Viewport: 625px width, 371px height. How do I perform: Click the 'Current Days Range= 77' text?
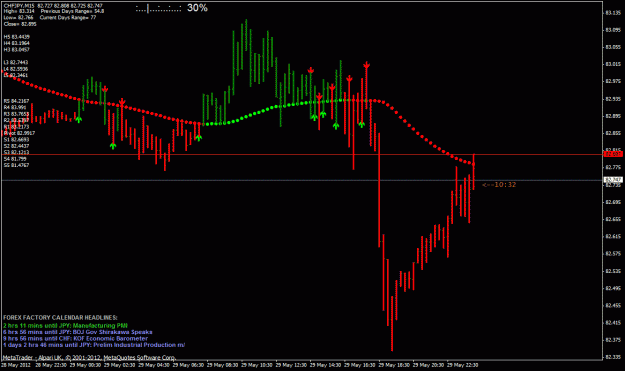click(68, 18)
